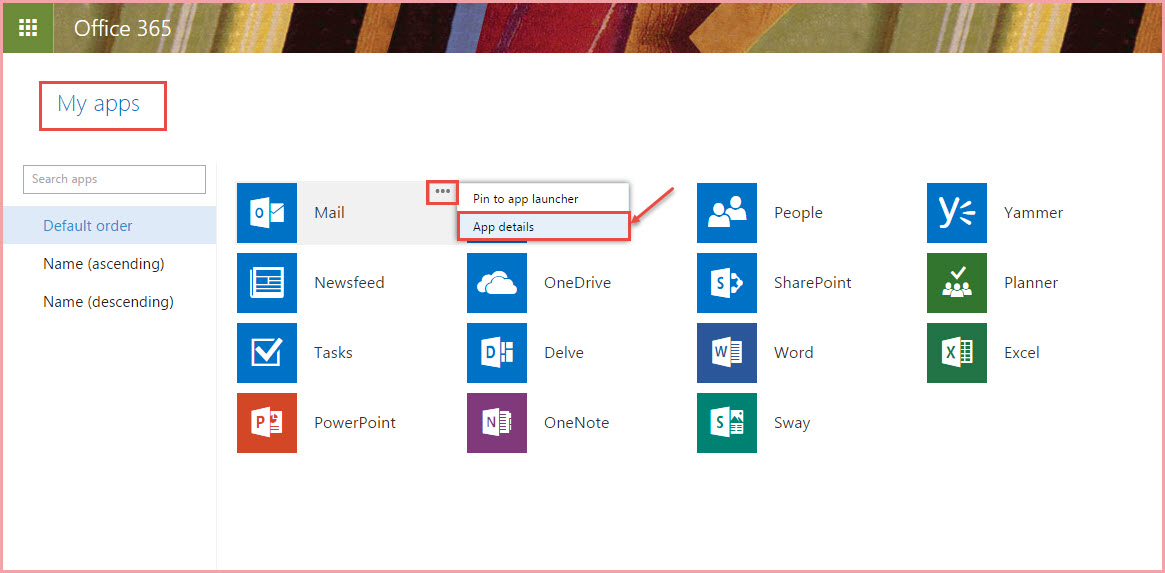Click the Mail Outlook icon
1165x573 pixels.
tap(267, 213)
